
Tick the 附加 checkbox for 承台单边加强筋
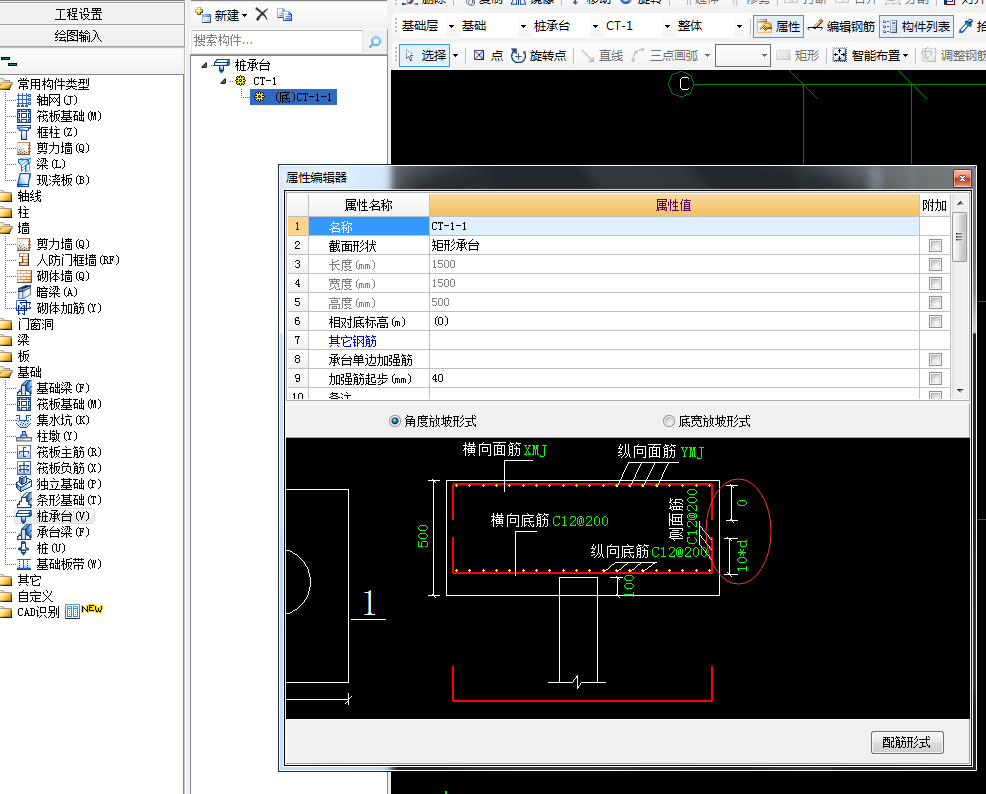(x=935, y=360)
